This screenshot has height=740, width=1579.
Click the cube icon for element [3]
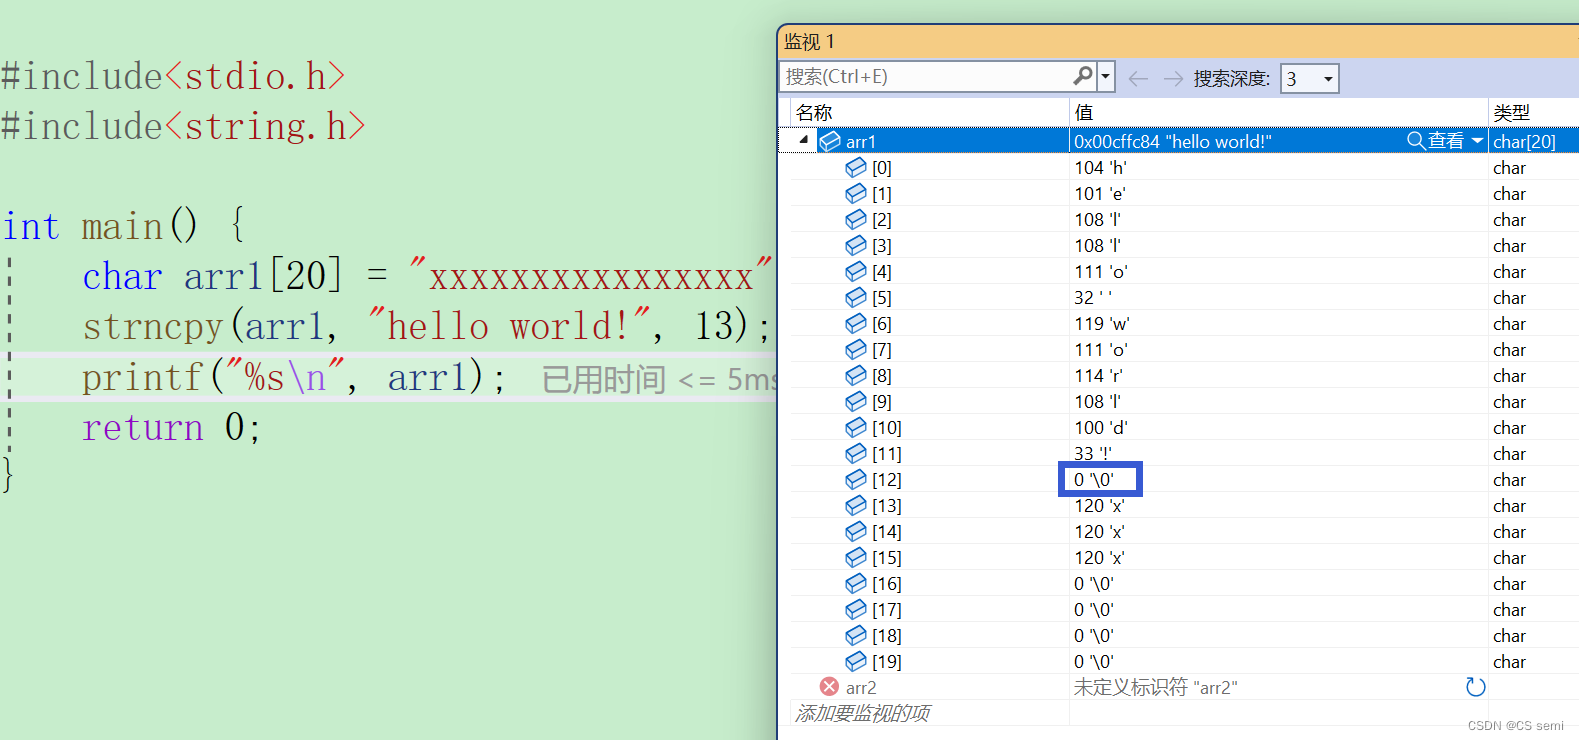click(856, 245)
